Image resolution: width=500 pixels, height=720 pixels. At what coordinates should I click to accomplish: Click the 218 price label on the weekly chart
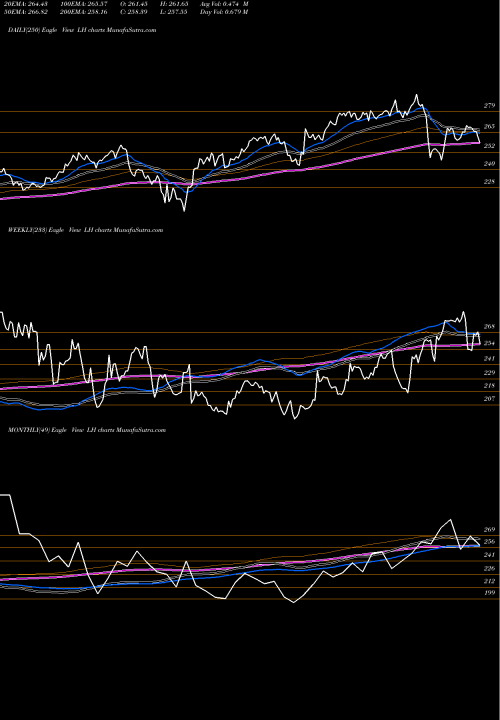[489, 386]
